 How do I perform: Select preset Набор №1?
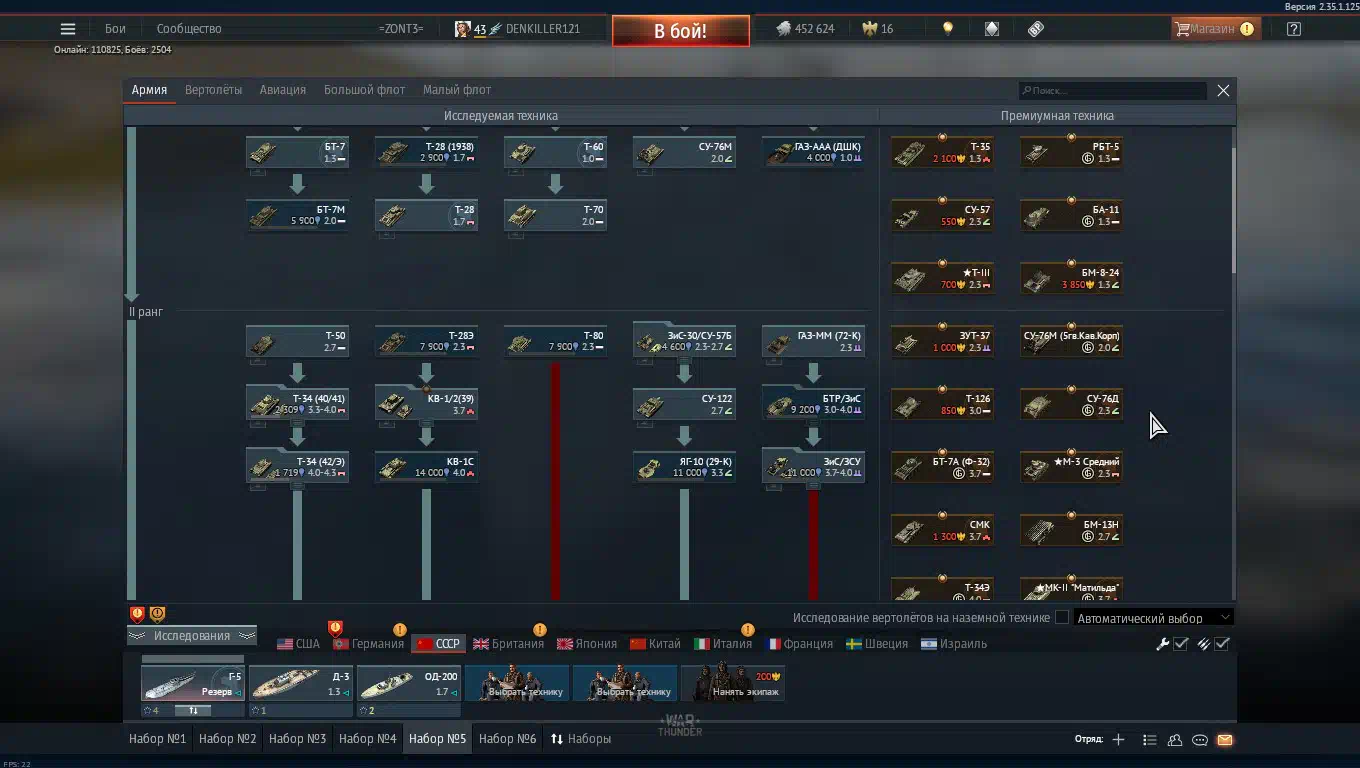[x=158, y=739]
